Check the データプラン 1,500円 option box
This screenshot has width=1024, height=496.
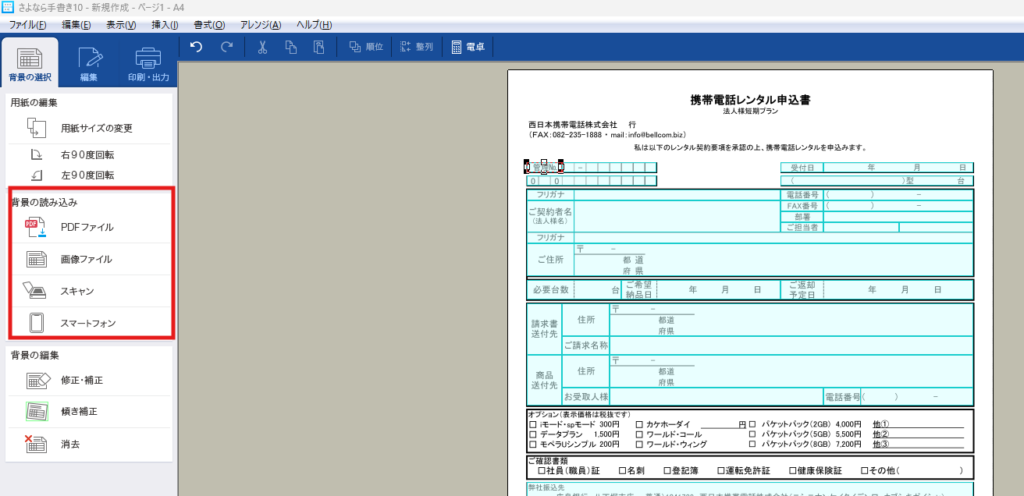(x=532, y=434)
